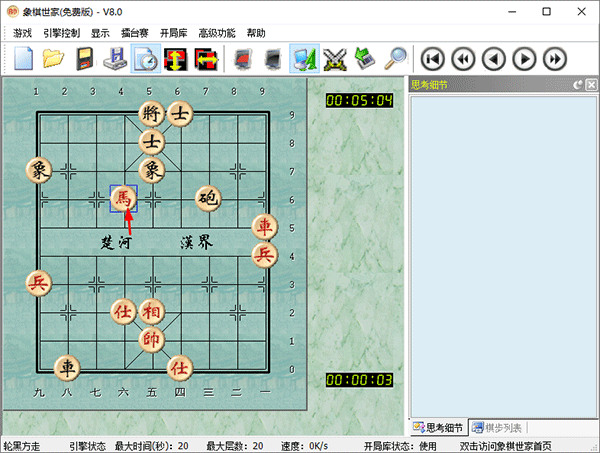Select the black 砲 cannon piece
600x453 pixels.
(208, 199)
